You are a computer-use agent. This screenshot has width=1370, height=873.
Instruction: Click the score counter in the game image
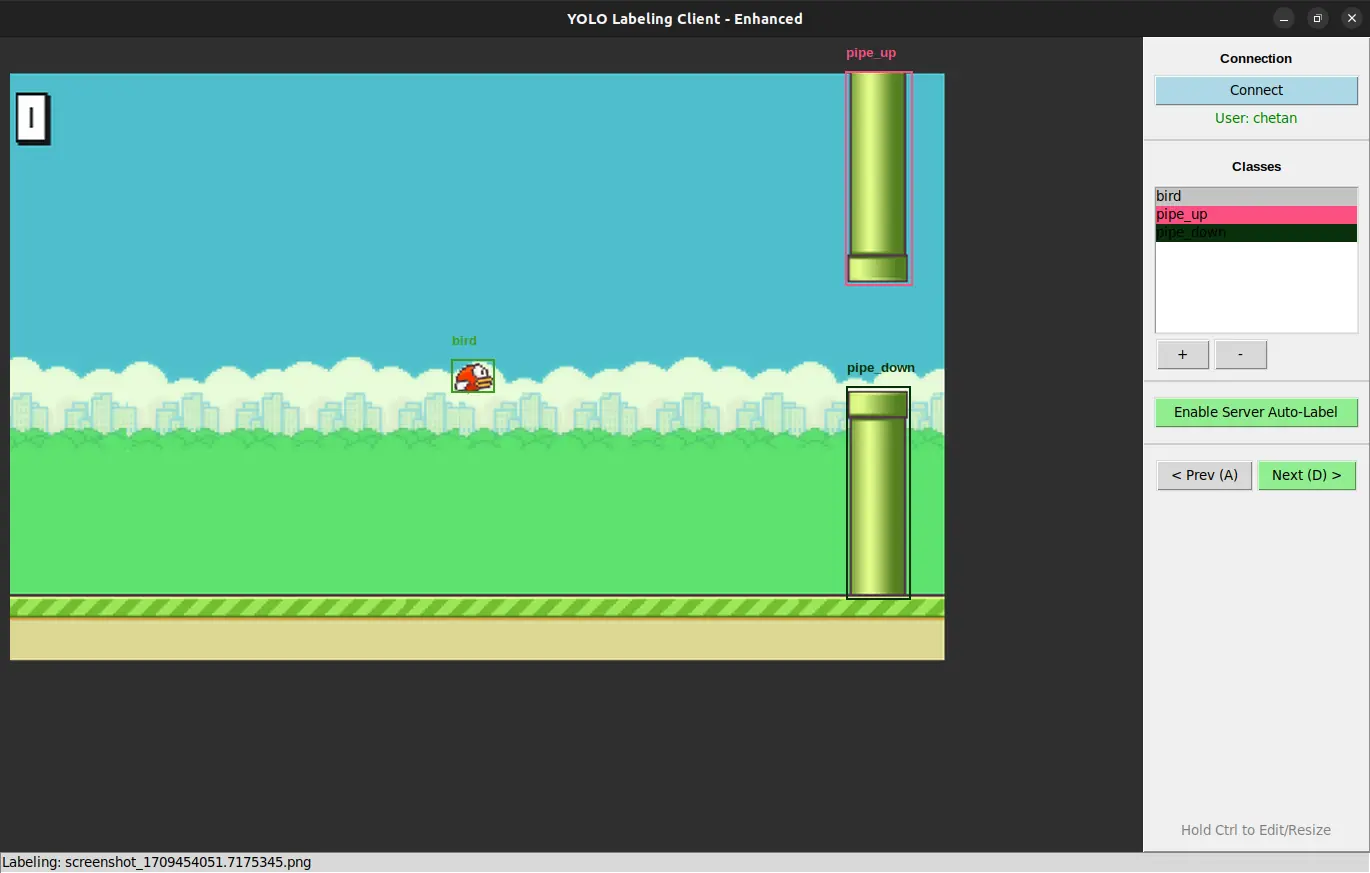[32, 119]
